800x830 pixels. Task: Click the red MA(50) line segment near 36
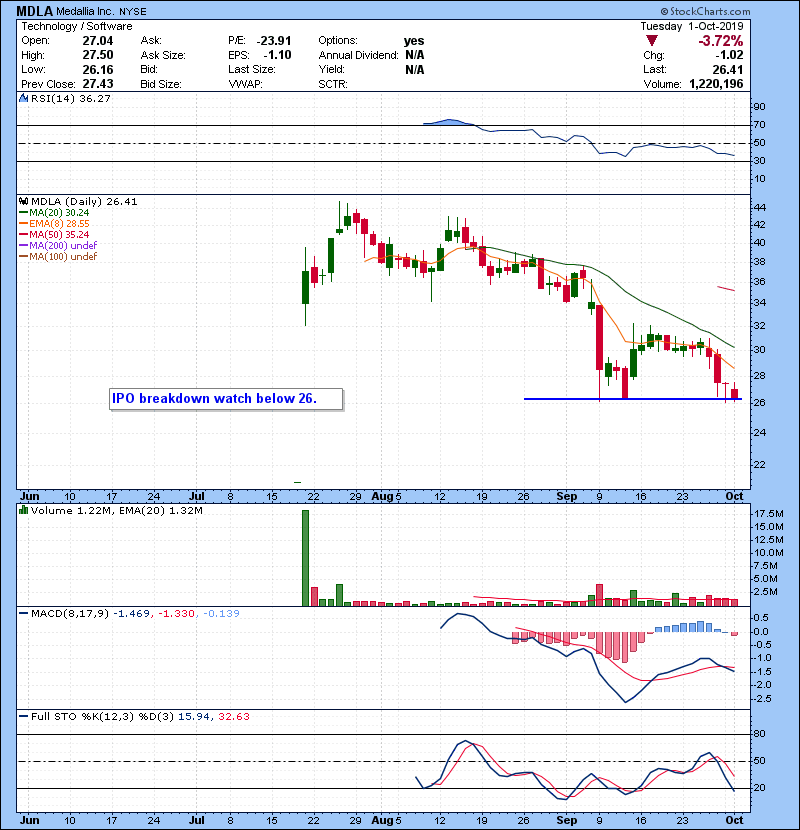tap(726, 288)
